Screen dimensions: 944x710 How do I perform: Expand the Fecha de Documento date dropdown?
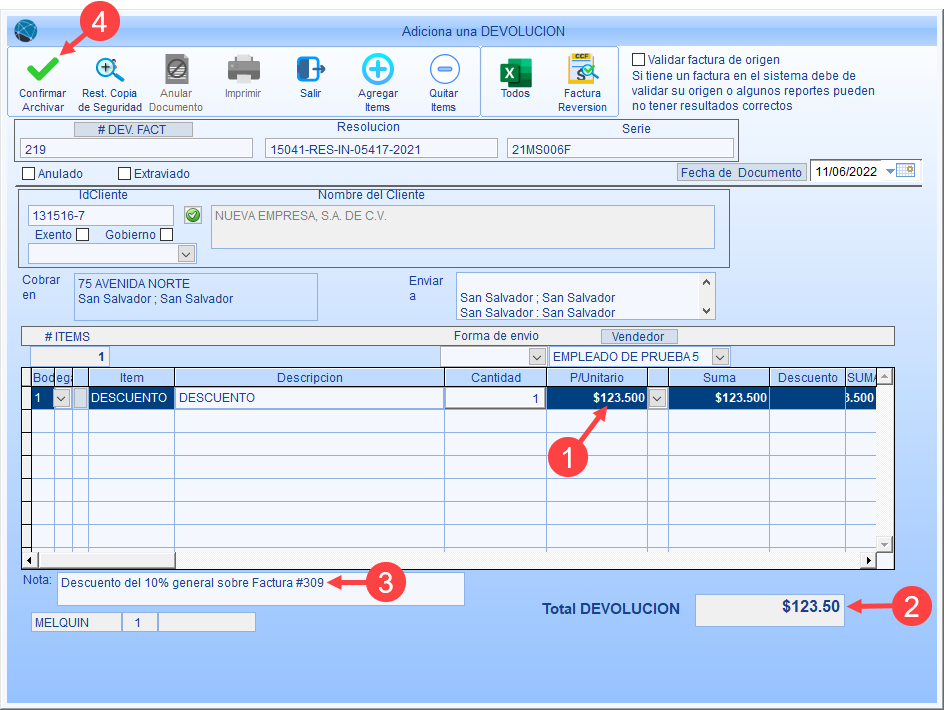point(890,172)
